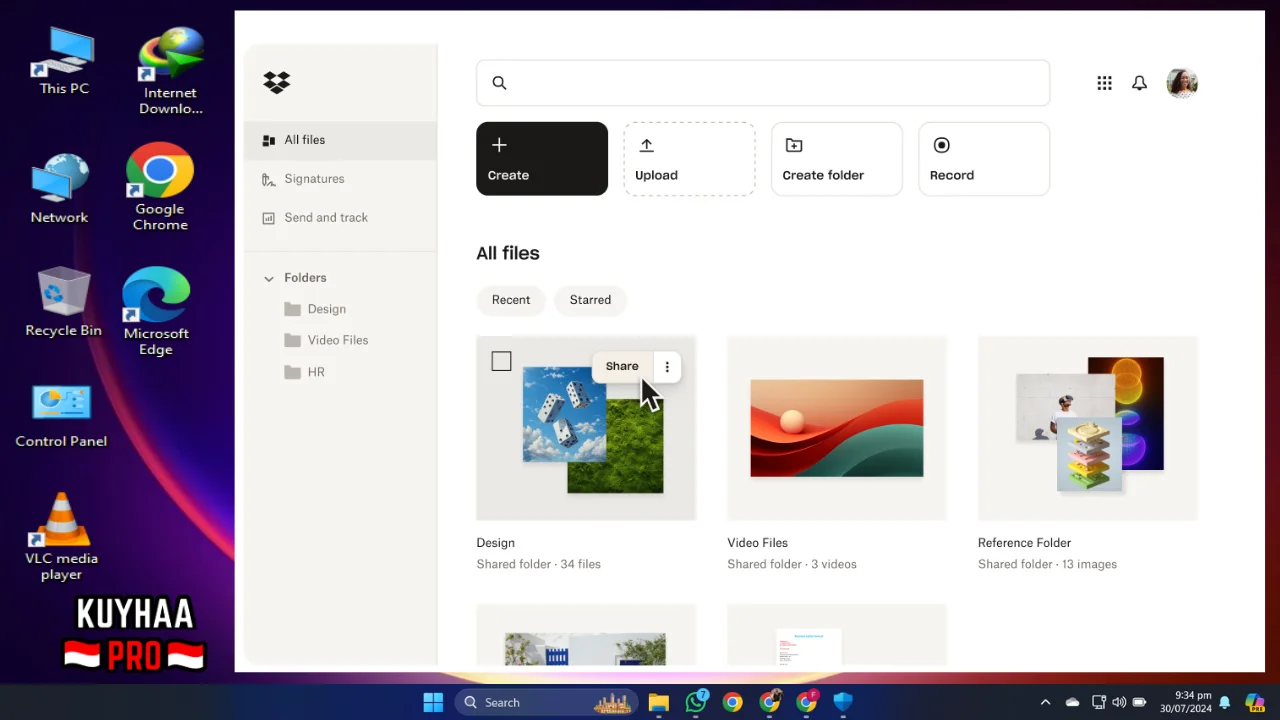Viewport: 1280px width, 720px height.
Task: Open the three-dot menu on Design card
Action: click(667, 367)
